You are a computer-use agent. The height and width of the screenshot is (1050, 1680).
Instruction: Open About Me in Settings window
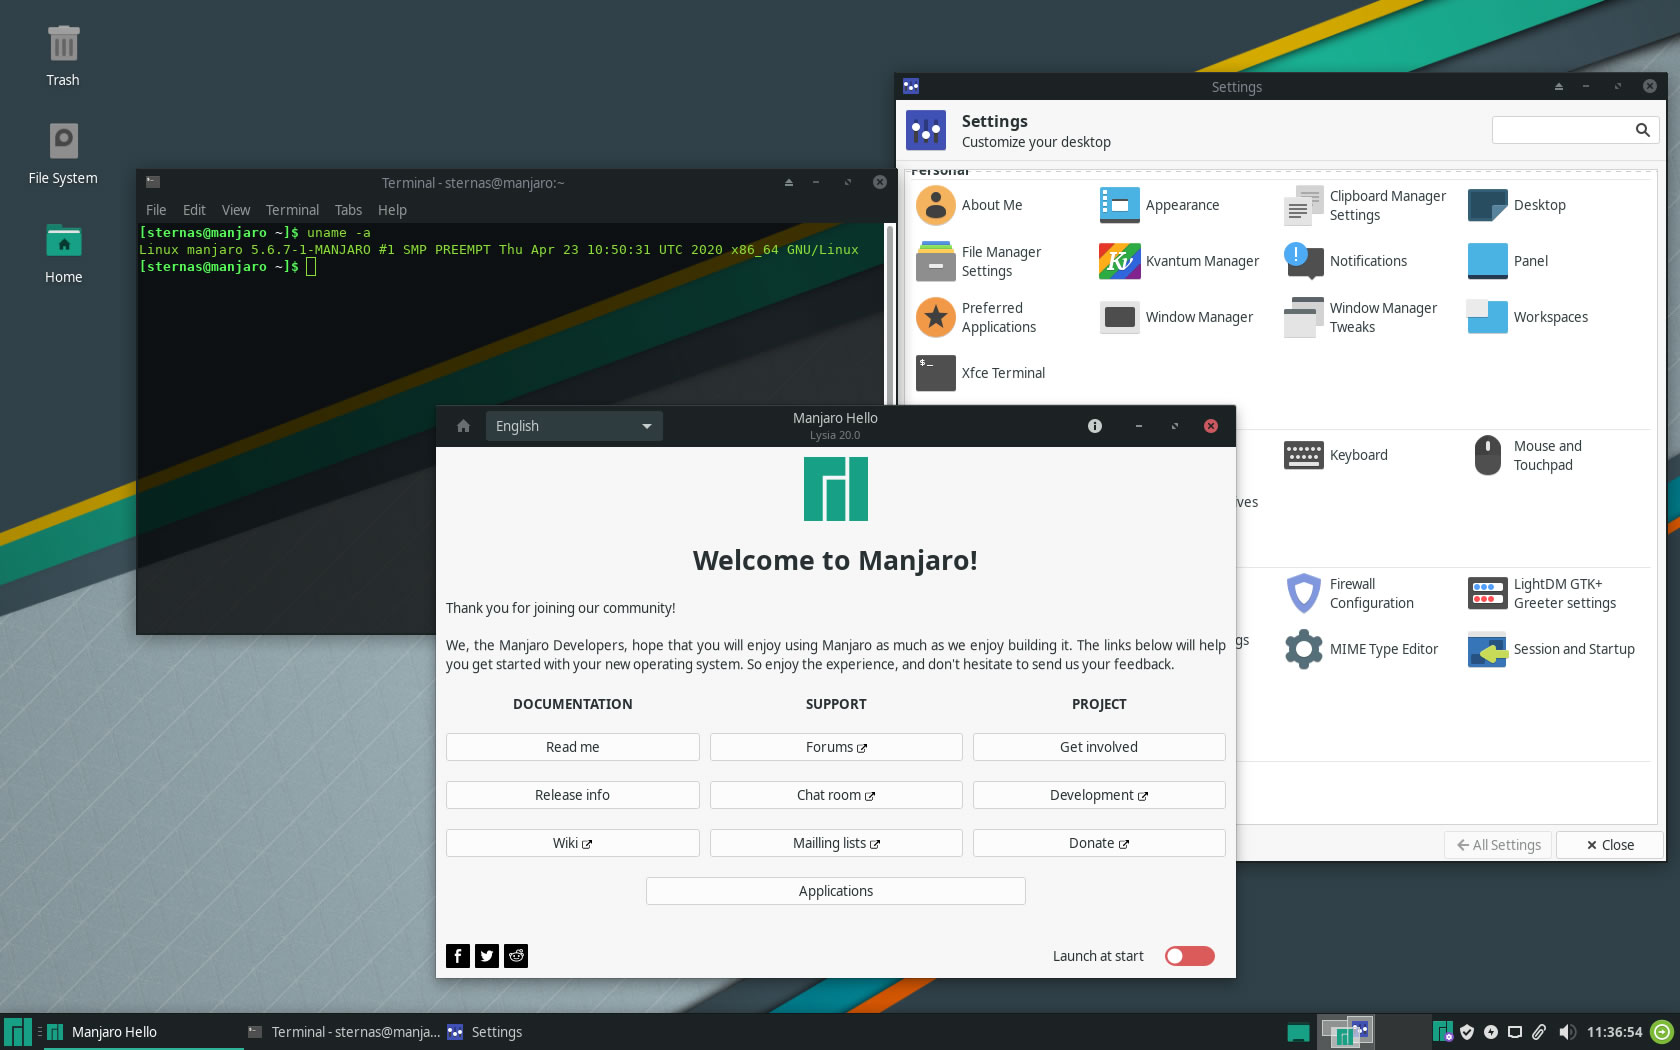point(969,205)
